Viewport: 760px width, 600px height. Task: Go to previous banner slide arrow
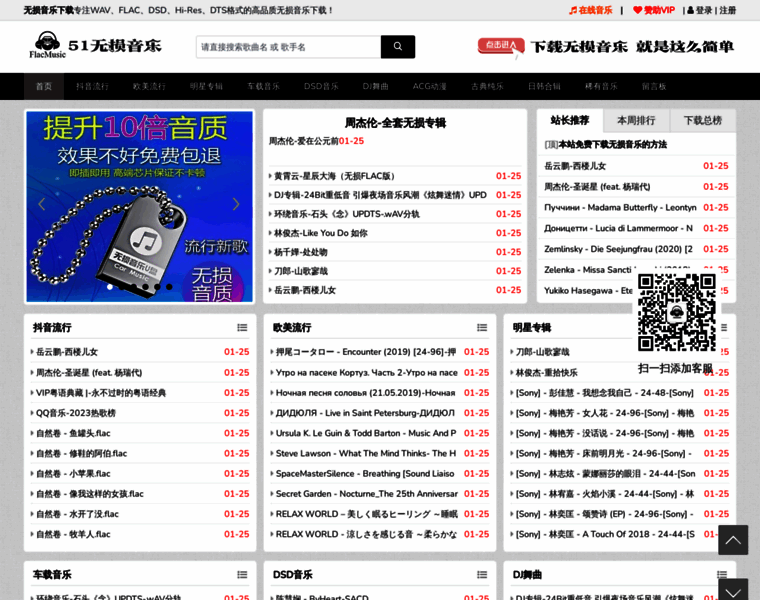point(42,204)
